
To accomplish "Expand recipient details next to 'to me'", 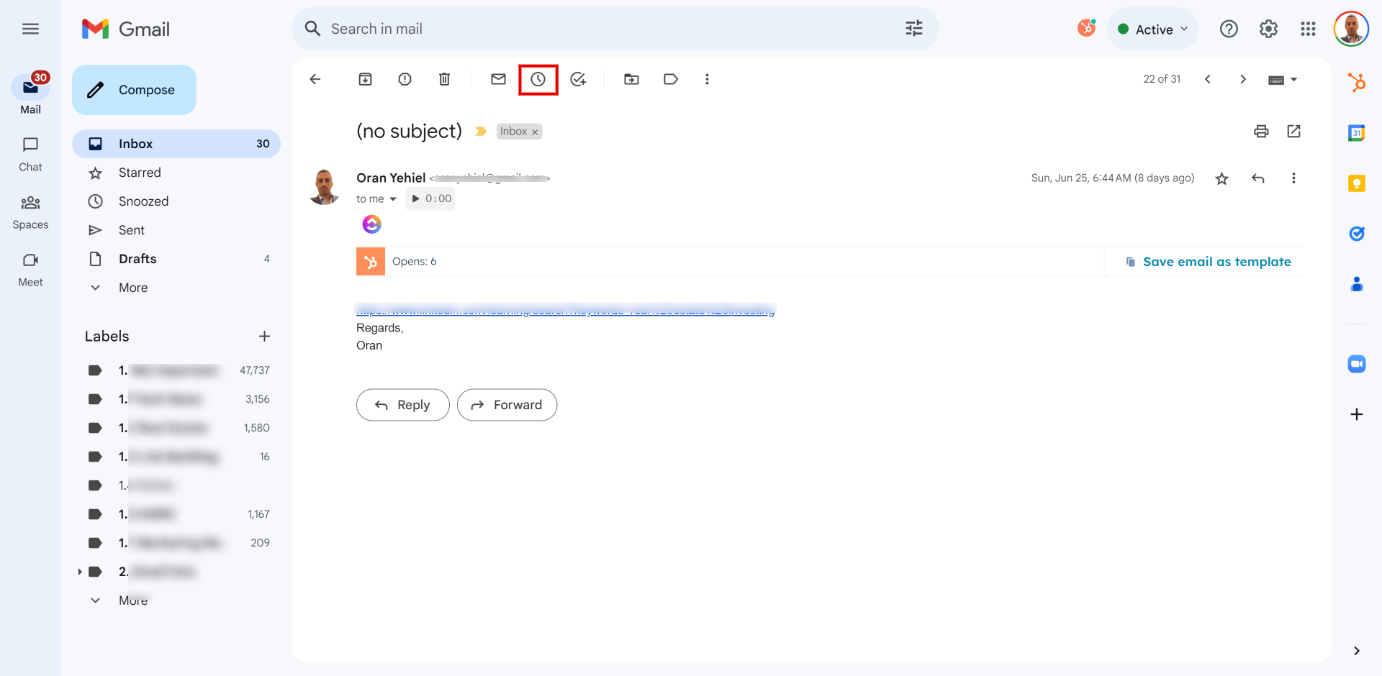I will coord(392,199).
